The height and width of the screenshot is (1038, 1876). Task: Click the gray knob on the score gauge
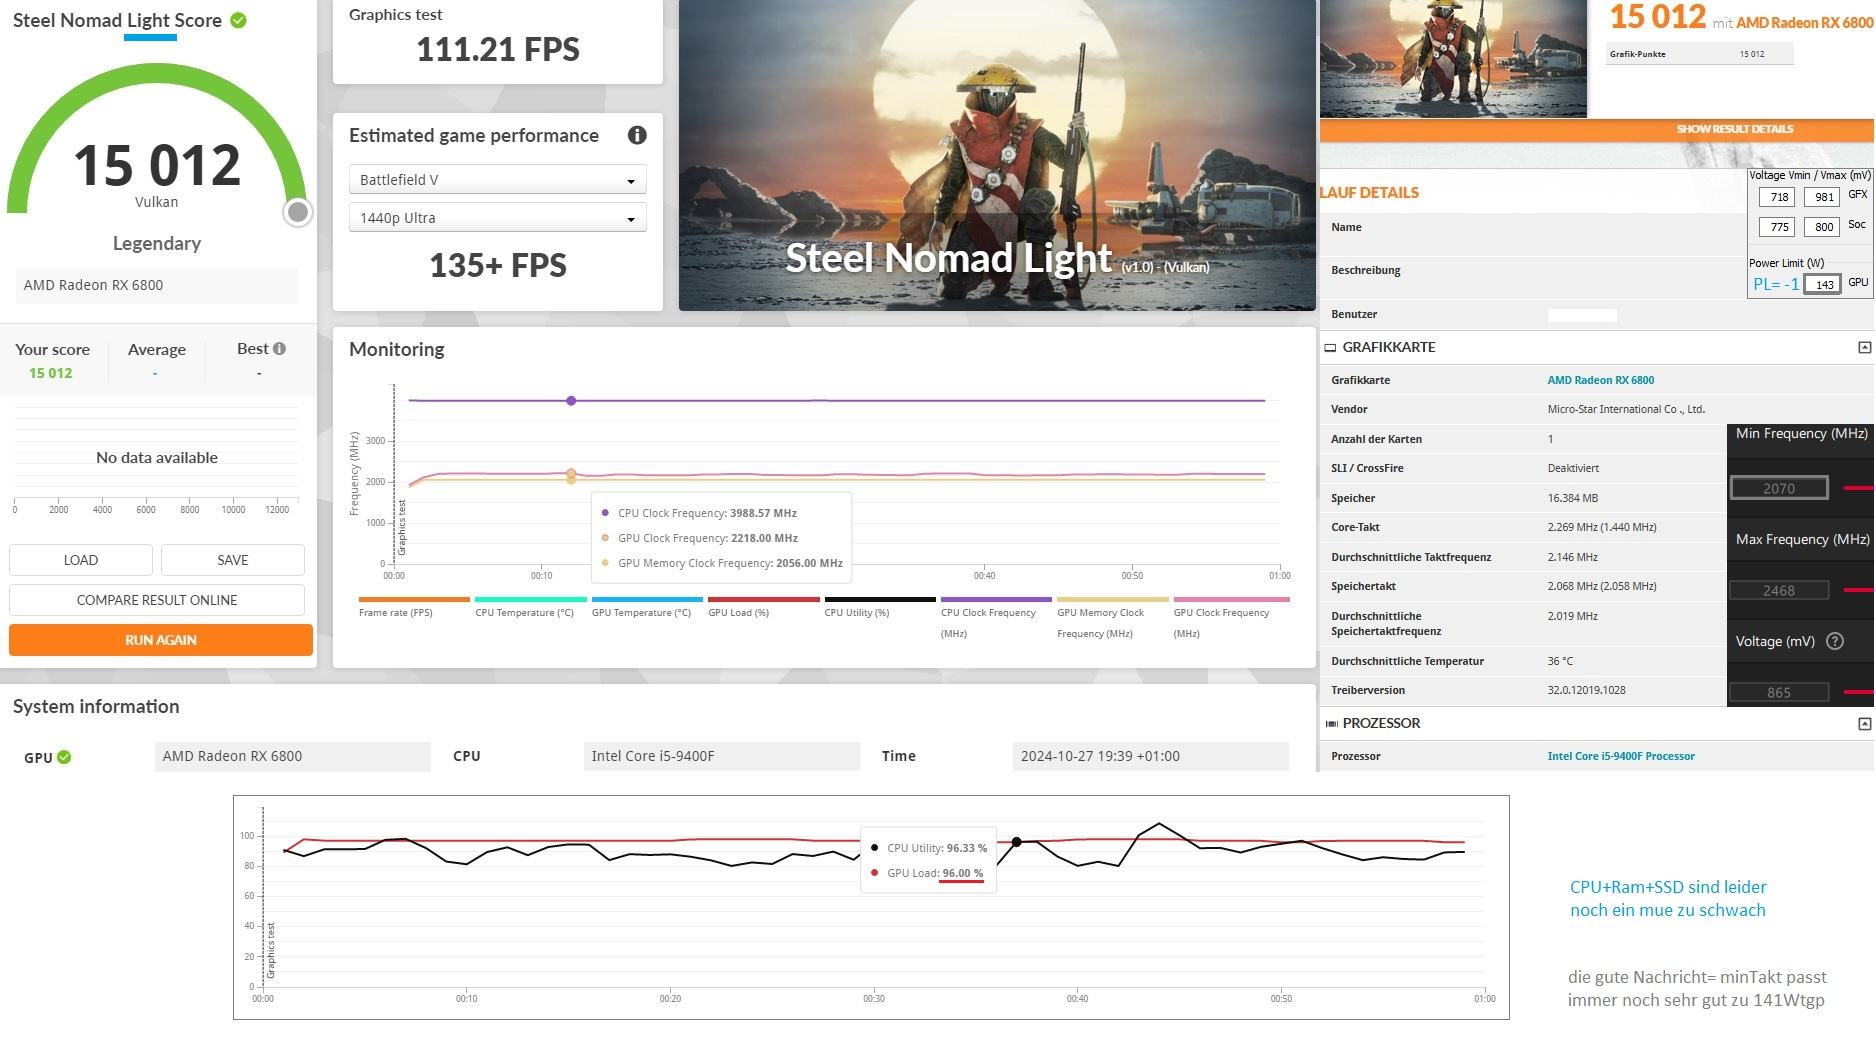pos(297,212)
